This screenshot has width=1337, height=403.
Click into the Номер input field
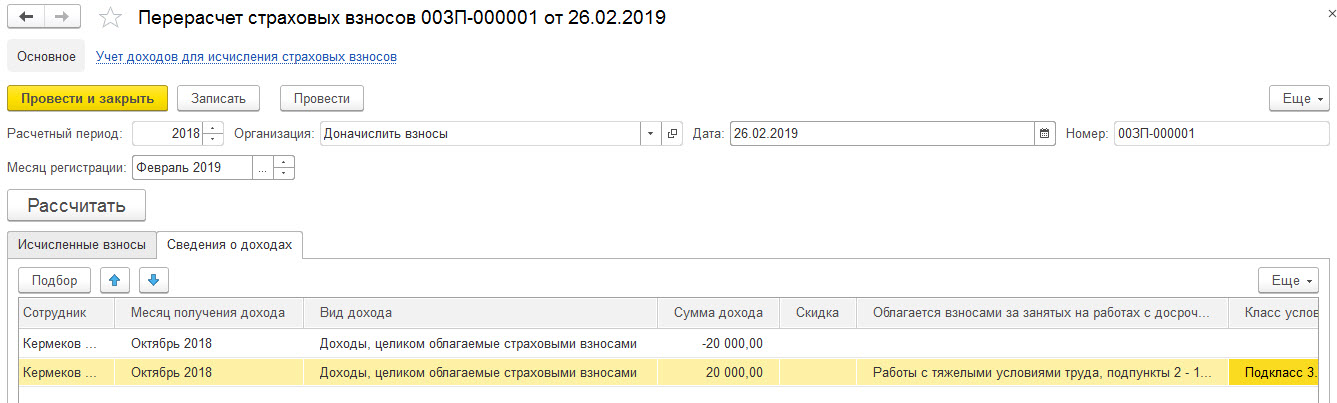(x=1222, y=133)
